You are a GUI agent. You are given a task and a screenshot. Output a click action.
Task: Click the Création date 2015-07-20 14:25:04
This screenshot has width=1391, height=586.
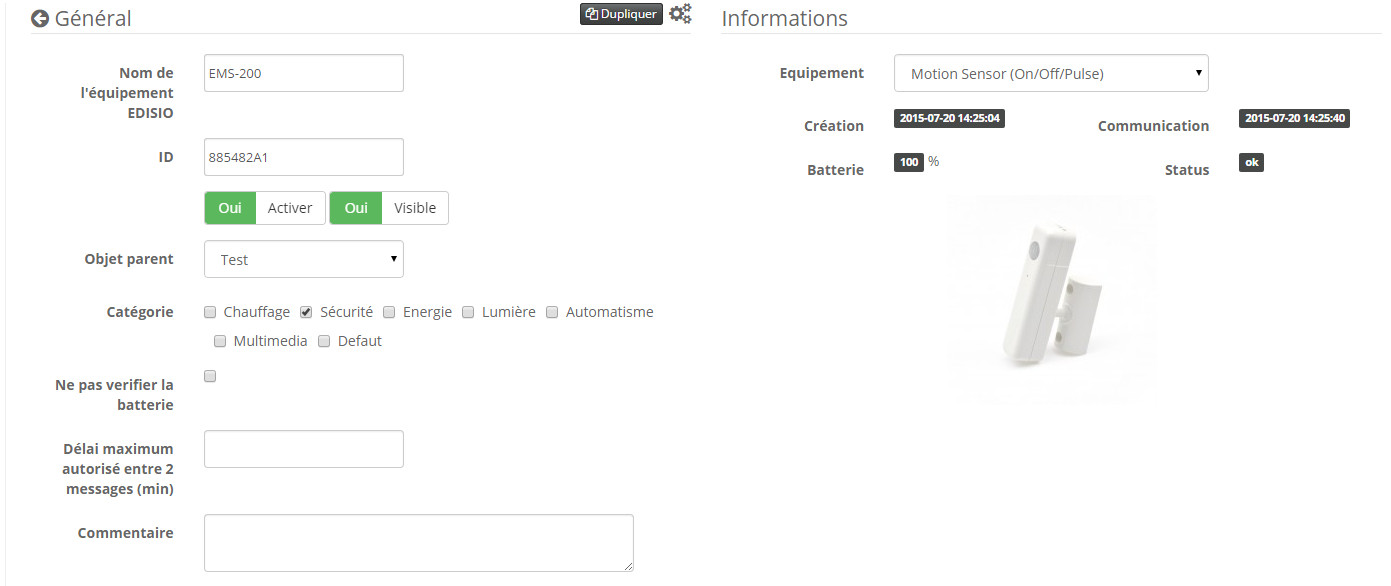tap(950, 118)
